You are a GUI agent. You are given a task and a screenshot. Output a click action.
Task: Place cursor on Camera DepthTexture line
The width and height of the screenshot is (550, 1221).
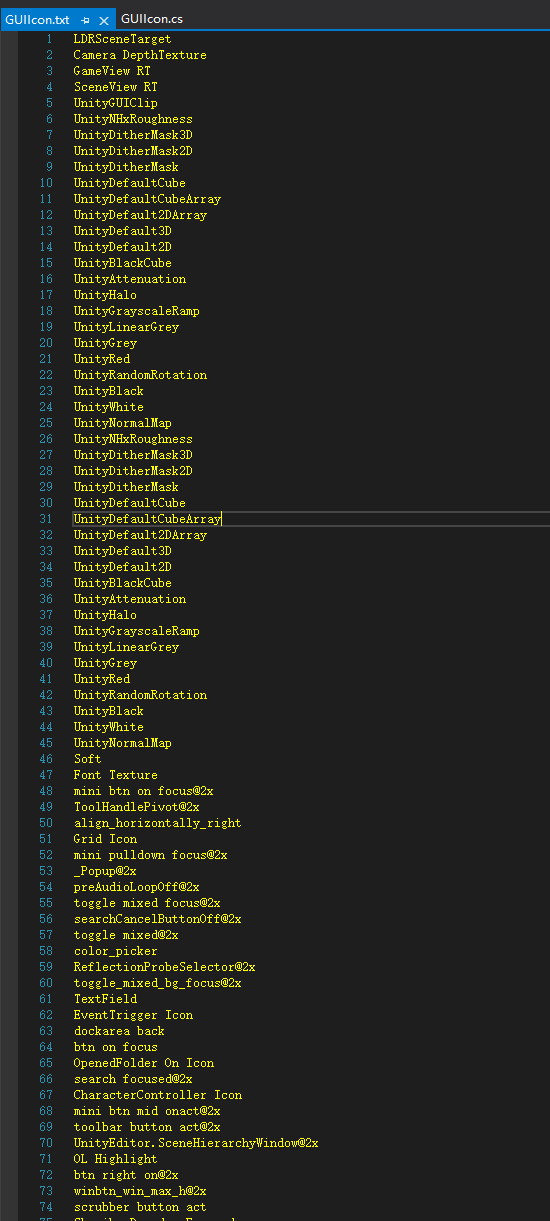[x=140, y=55]
